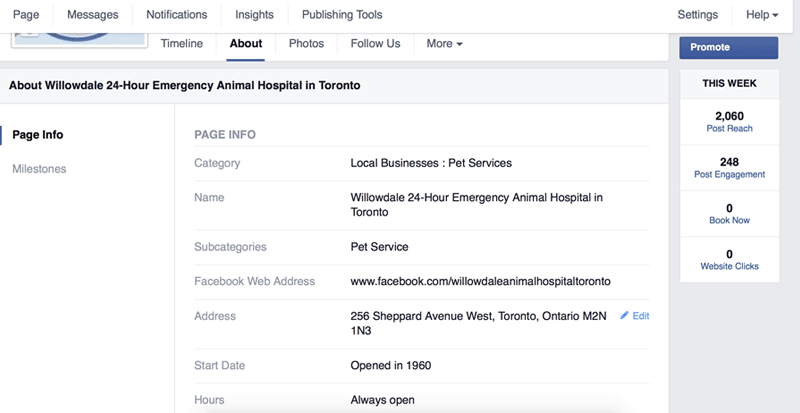
Task: View page Notifications
Action: coord(177,15)
